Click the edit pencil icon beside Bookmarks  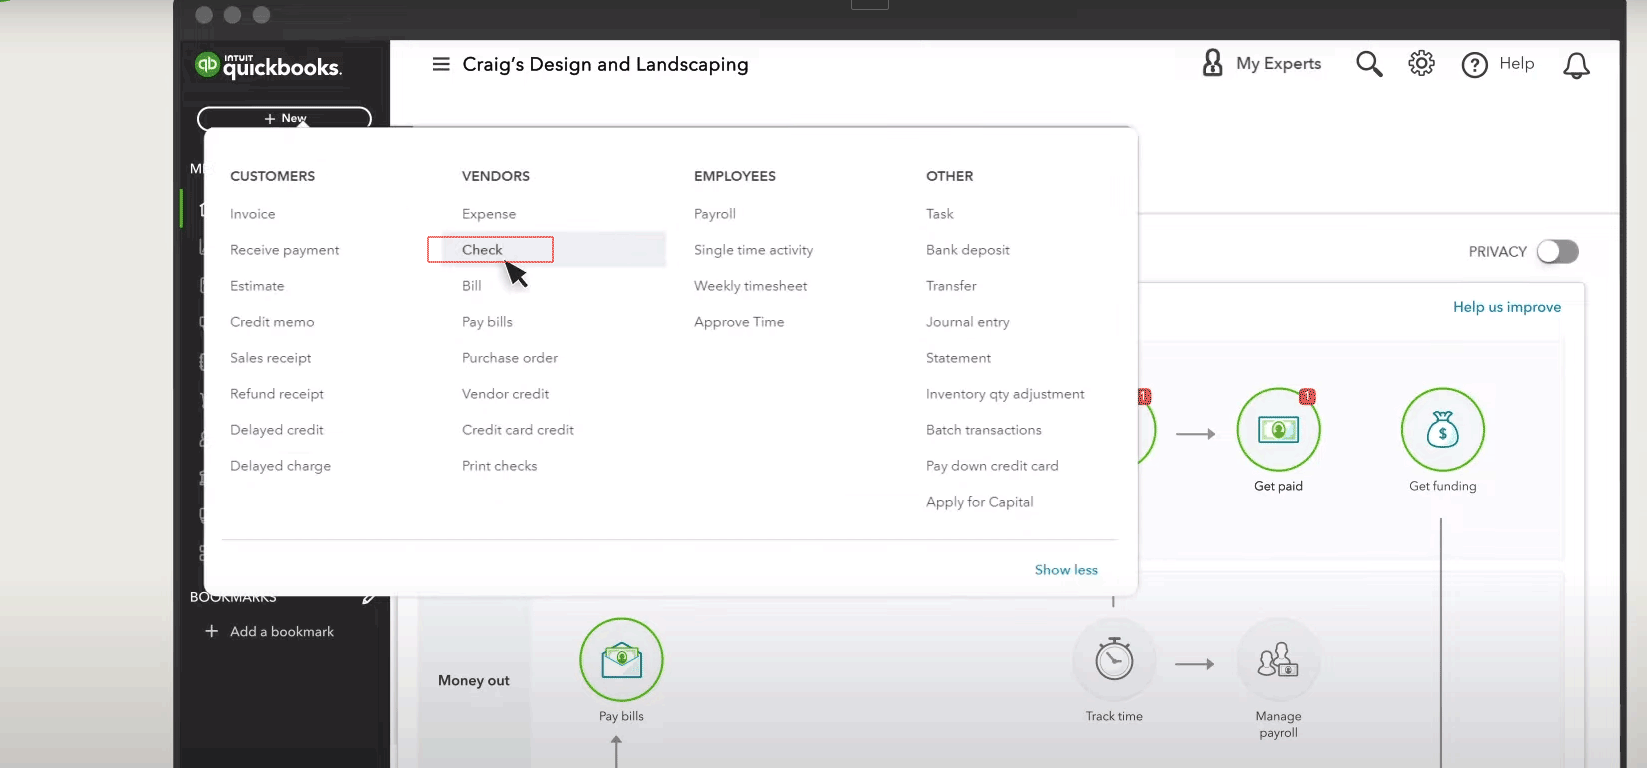tap(368, 598)
